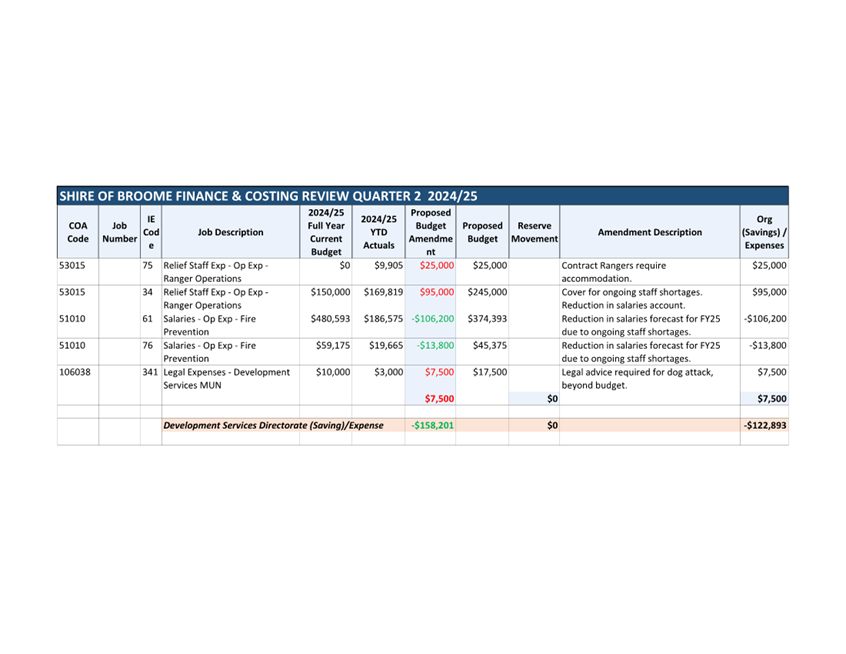Click the green -$13,800 proposed amendment
The image size is (846, 654).
pyautogui.click(x=435, y=345)
